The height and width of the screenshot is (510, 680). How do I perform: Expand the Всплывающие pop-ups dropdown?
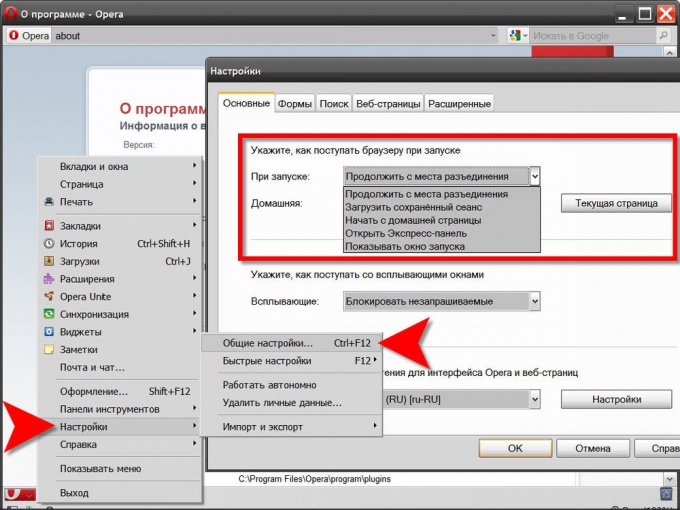coord(535,300)
